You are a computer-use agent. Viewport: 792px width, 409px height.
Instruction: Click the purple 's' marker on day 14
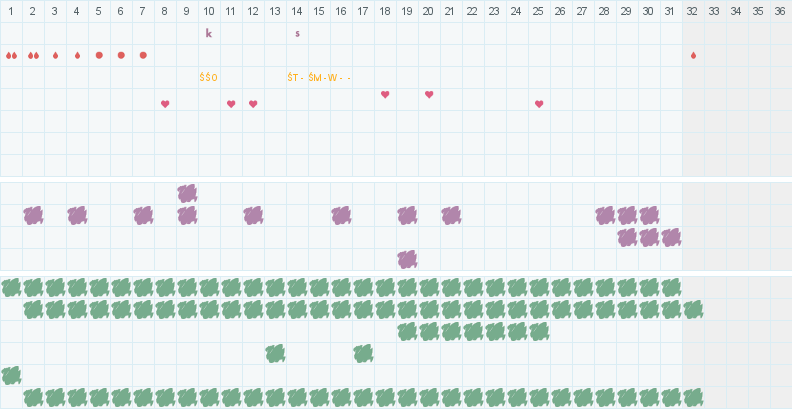[297, 33]
